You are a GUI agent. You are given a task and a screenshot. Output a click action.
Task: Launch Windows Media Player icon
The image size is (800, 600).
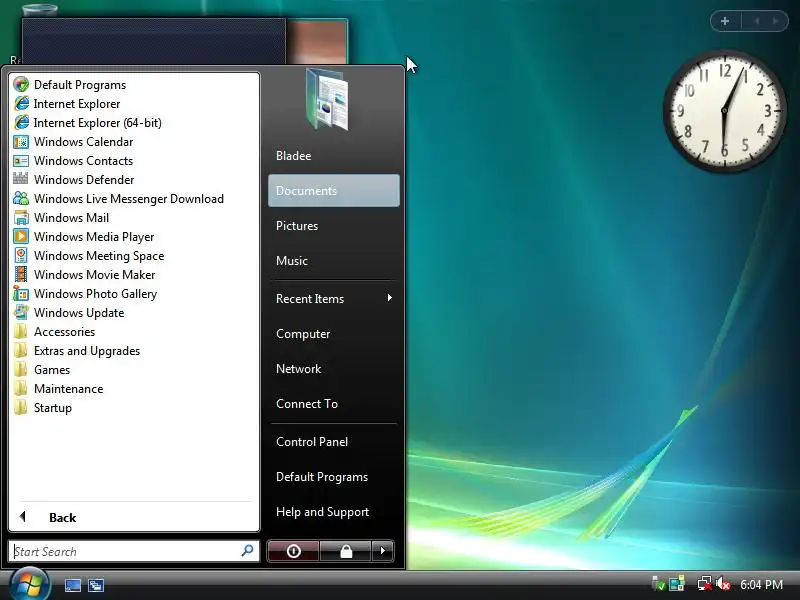click(21, 237)
